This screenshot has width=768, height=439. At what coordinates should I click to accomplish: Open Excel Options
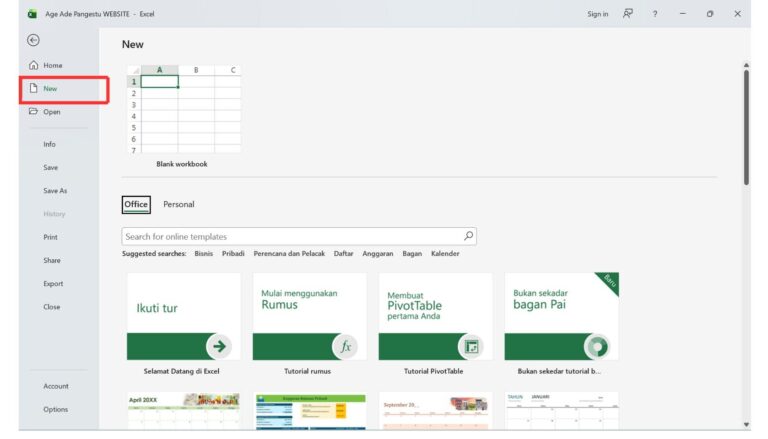(55, 409)
